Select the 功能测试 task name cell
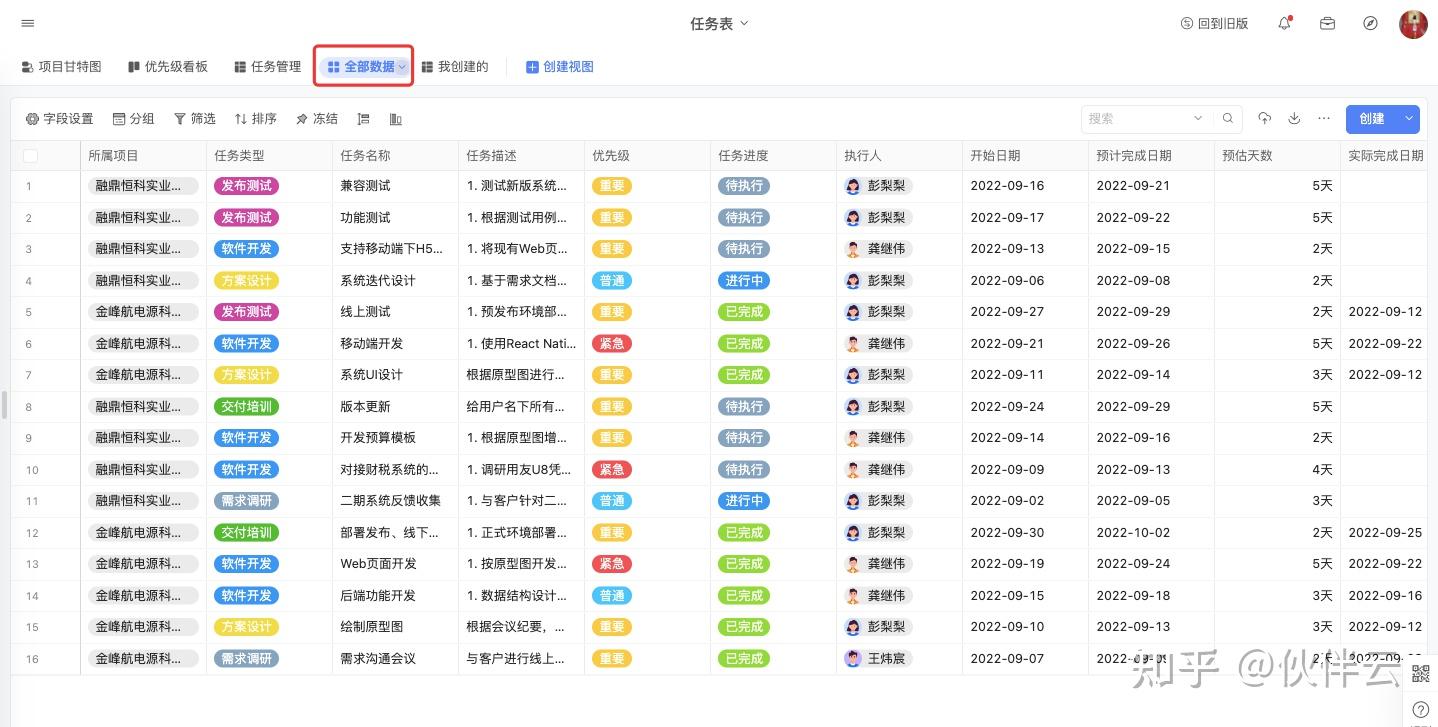The image size is (1438, 727). tap(395, 217)
